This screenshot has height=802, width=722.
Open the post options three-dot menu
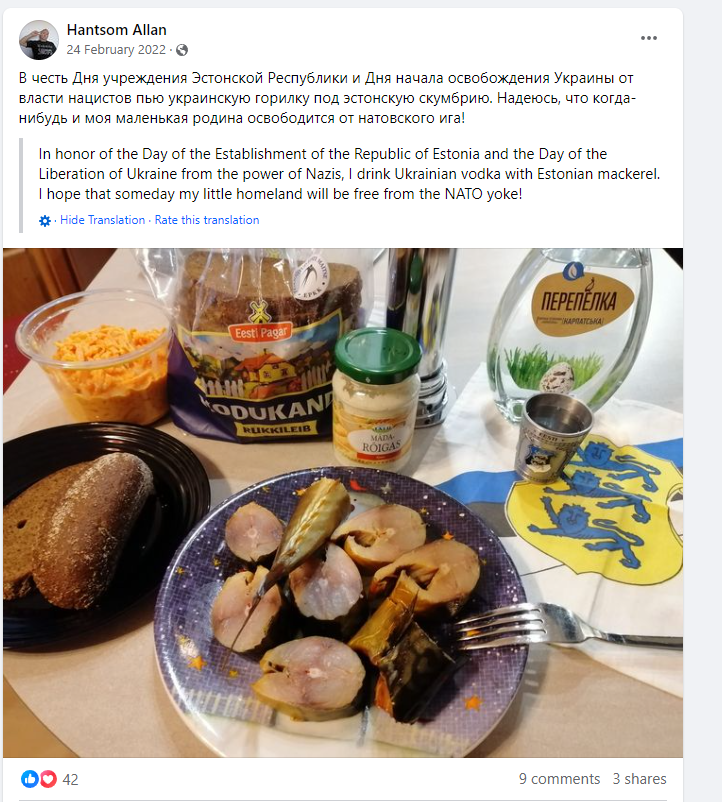point(648,38)
